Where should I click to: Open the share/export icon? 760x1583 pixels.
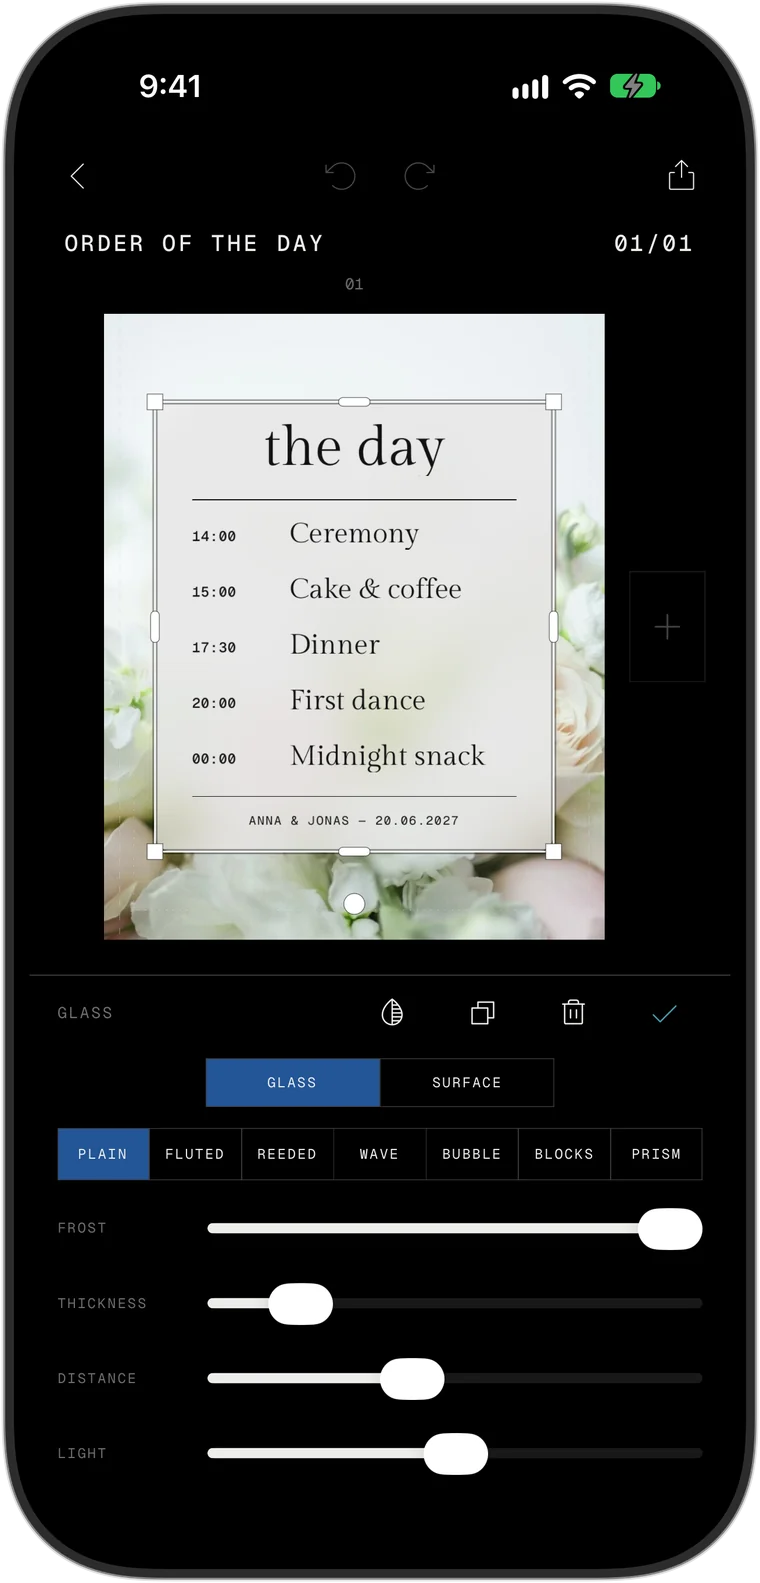[681, 175]
